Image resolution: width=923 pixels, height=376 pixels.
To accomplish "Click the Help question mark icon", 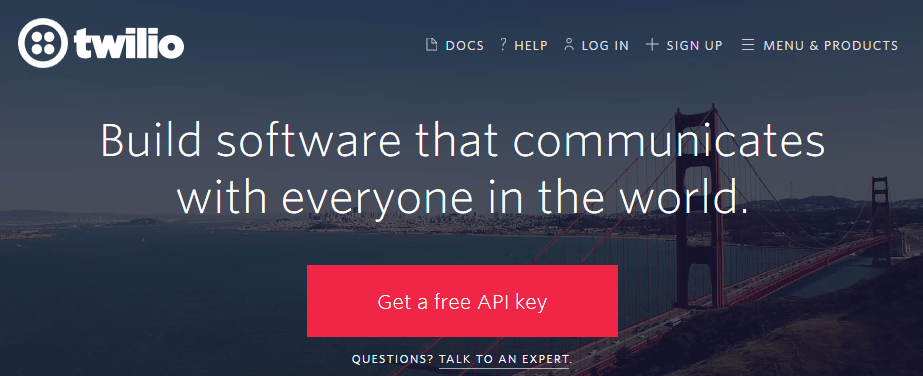I will click(503, 44).
